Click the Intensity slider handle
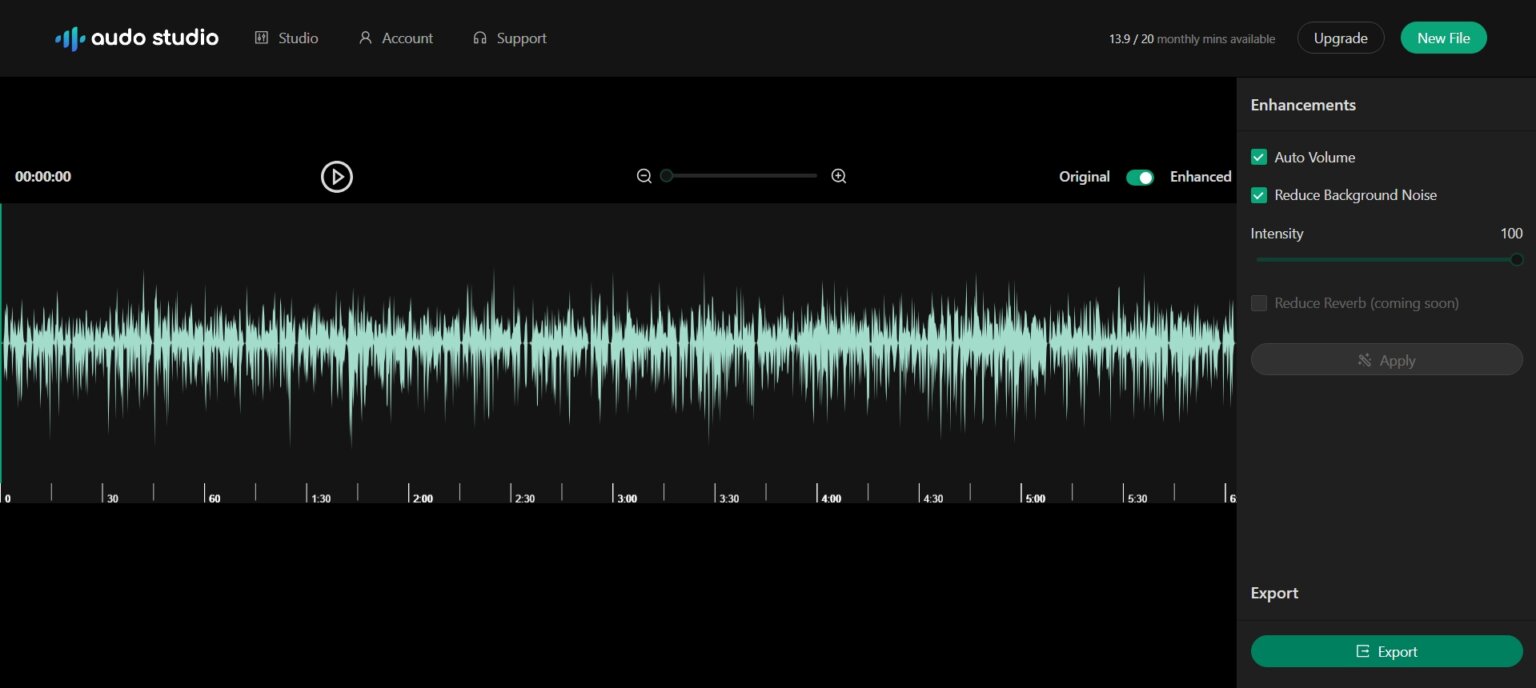1536x688 pixels. point(1516,259)
